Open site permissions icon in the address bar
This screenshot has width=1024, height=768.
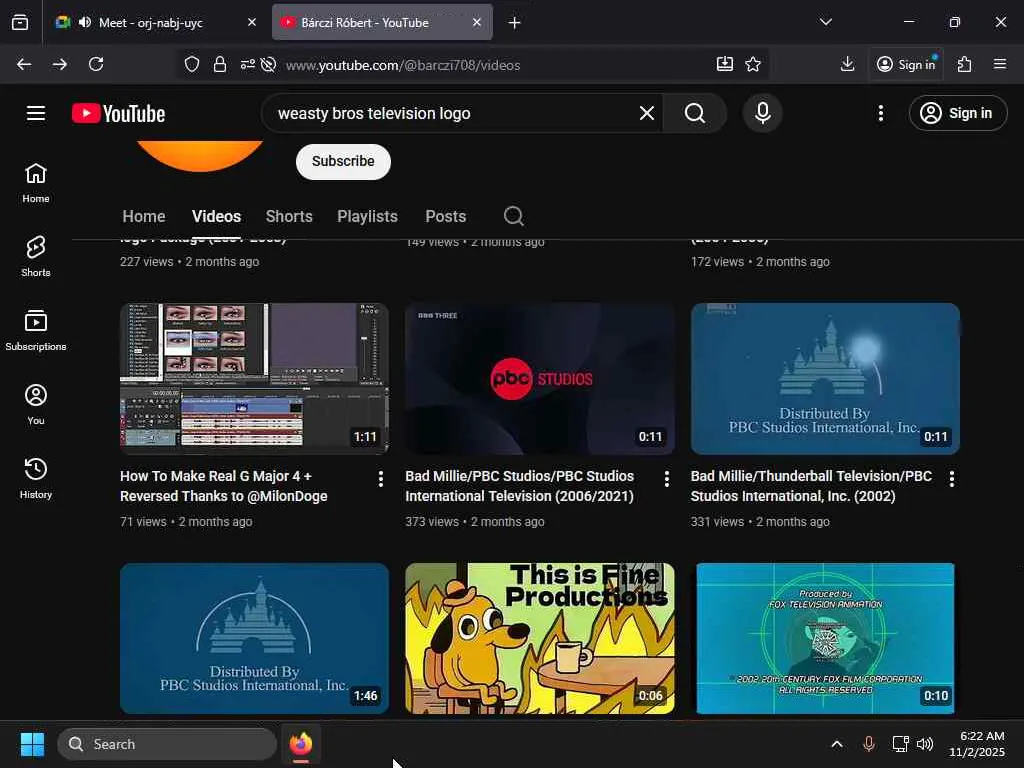[248, 64]
